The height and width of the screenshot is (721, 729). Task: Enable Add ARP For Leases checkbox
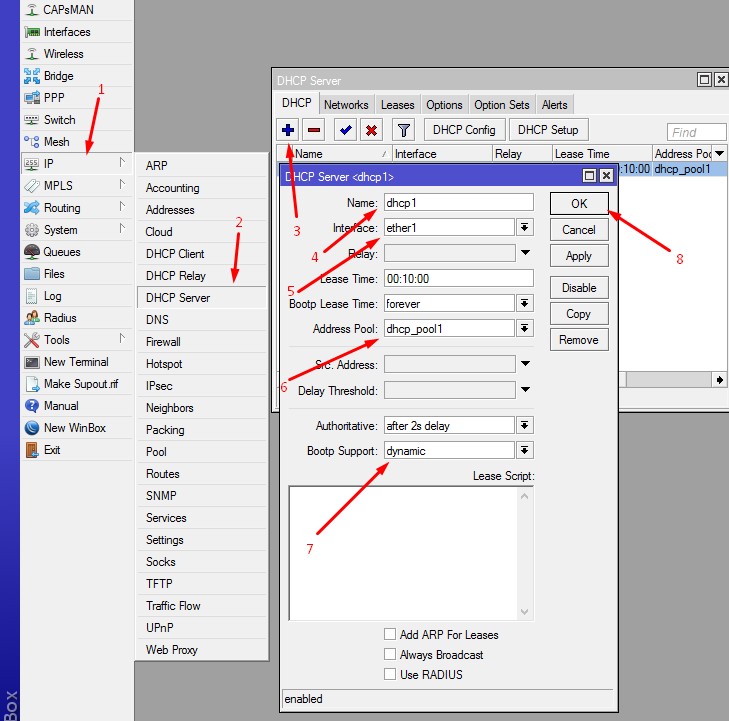click(390, 635)
